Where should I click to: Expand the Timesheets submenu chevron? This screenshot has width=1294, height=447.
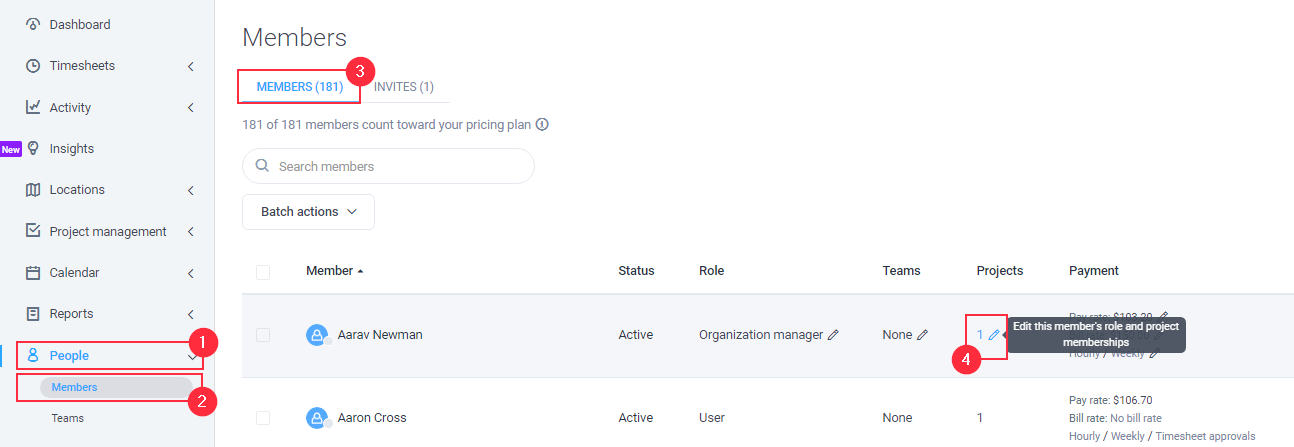(190, 66)
